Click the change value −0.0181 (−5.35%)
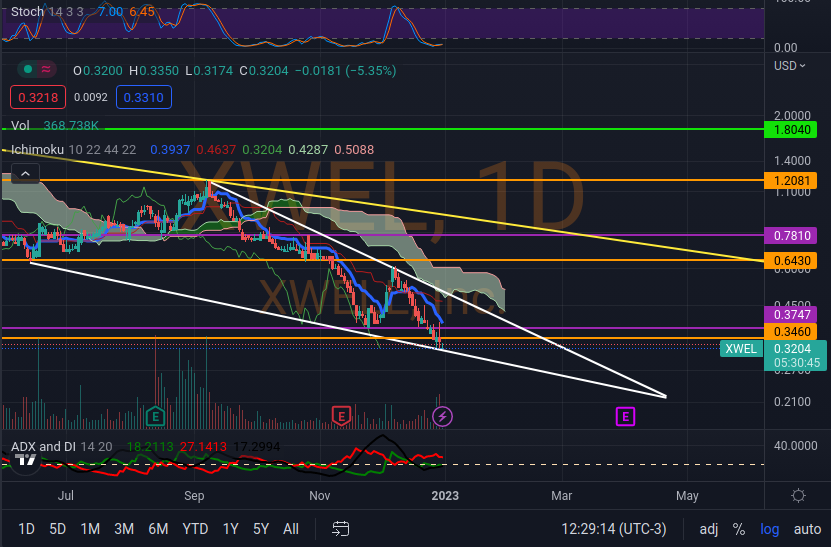The height and width of the screenshot is (547, 831). [x=346, y=70]
